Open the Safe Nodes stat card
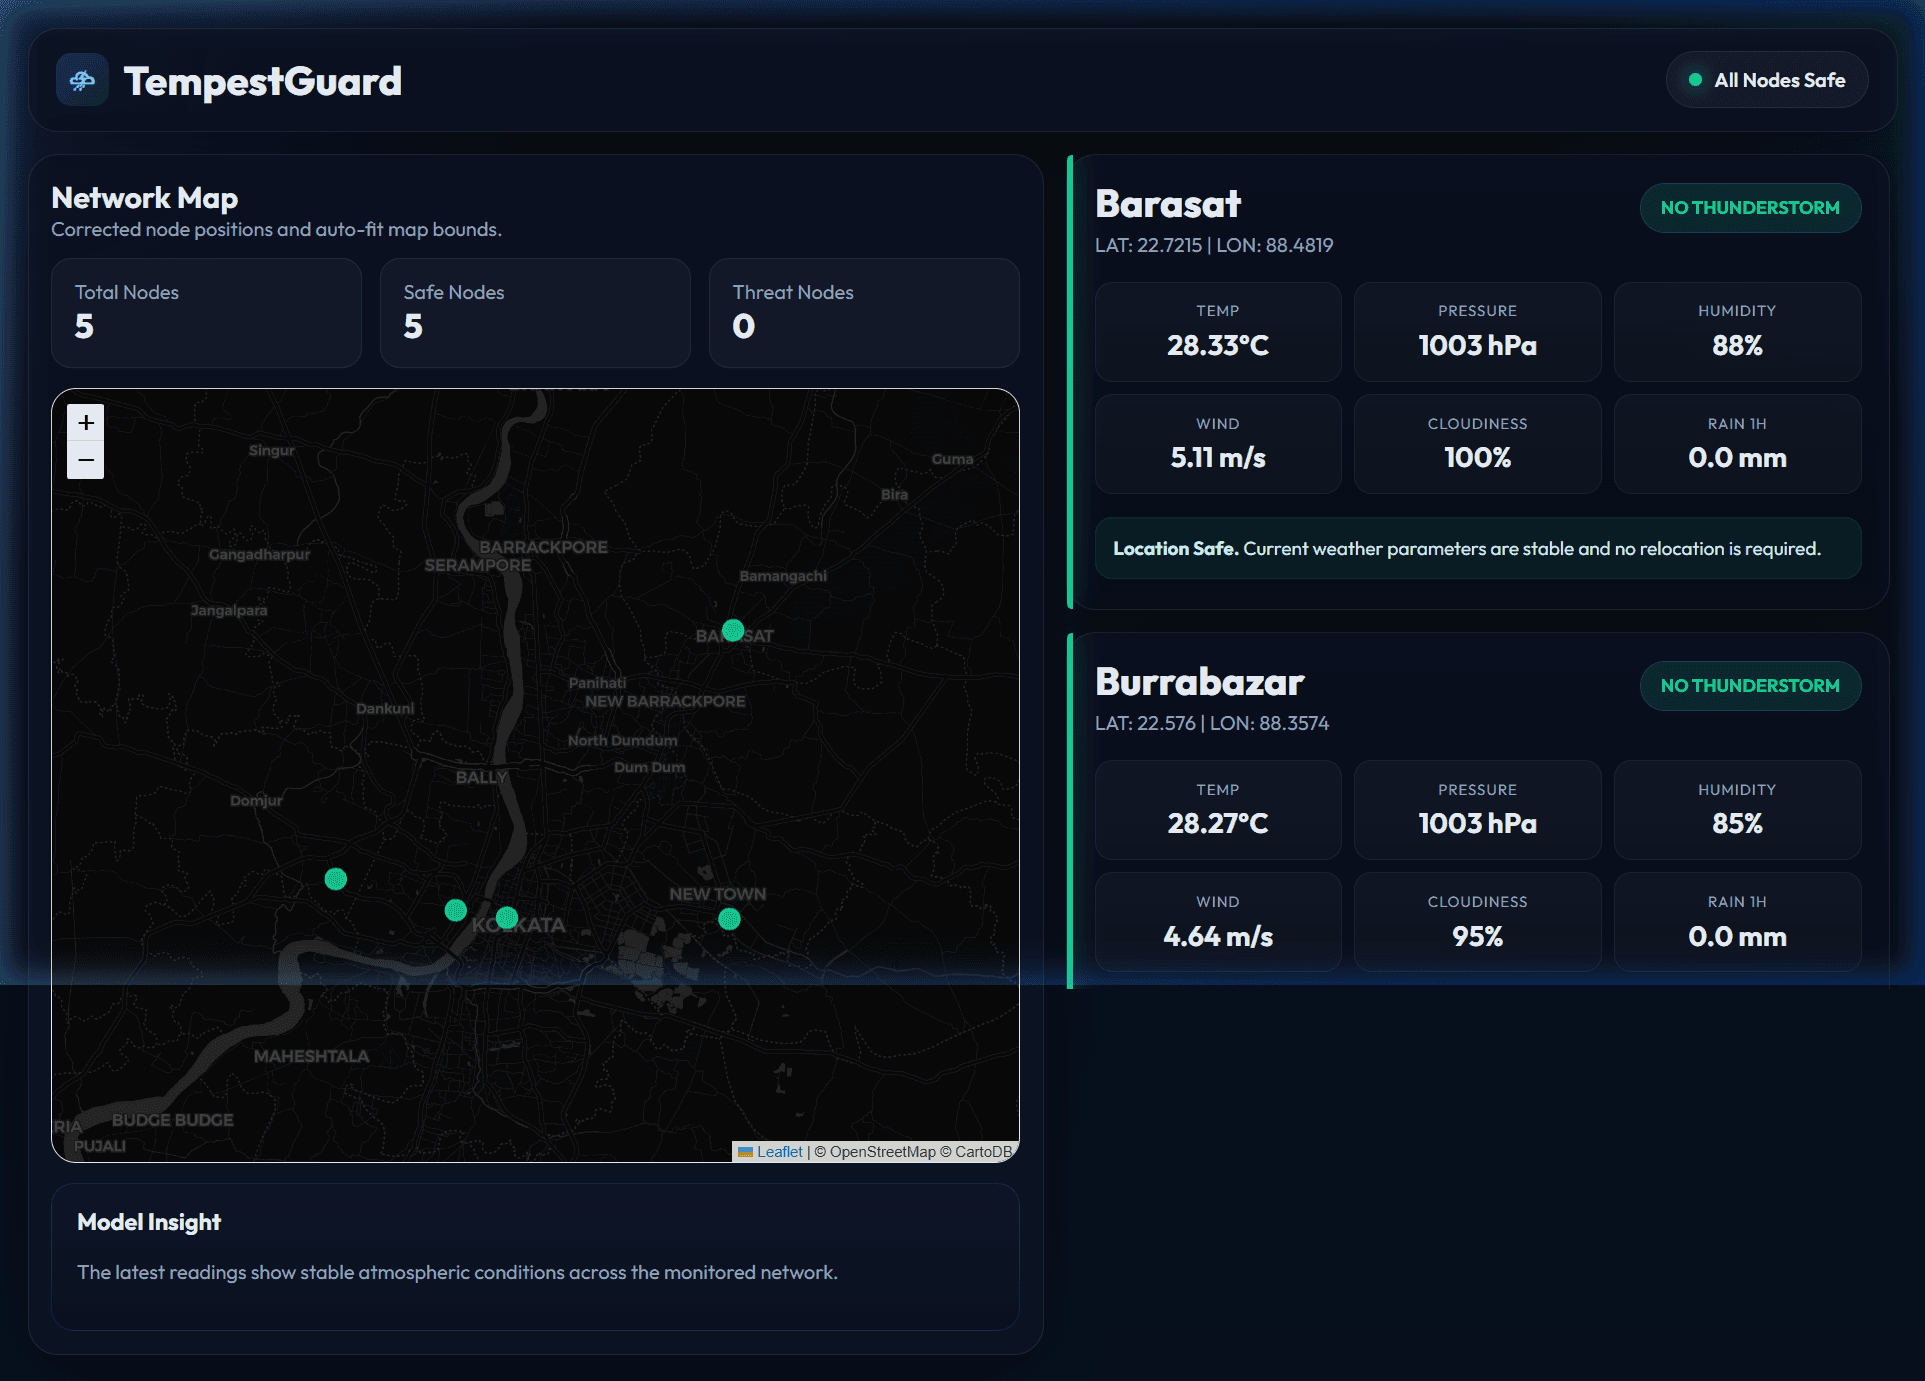Image resolution: width=1925 pixels, height=1381 pixels. coord(535,313)
